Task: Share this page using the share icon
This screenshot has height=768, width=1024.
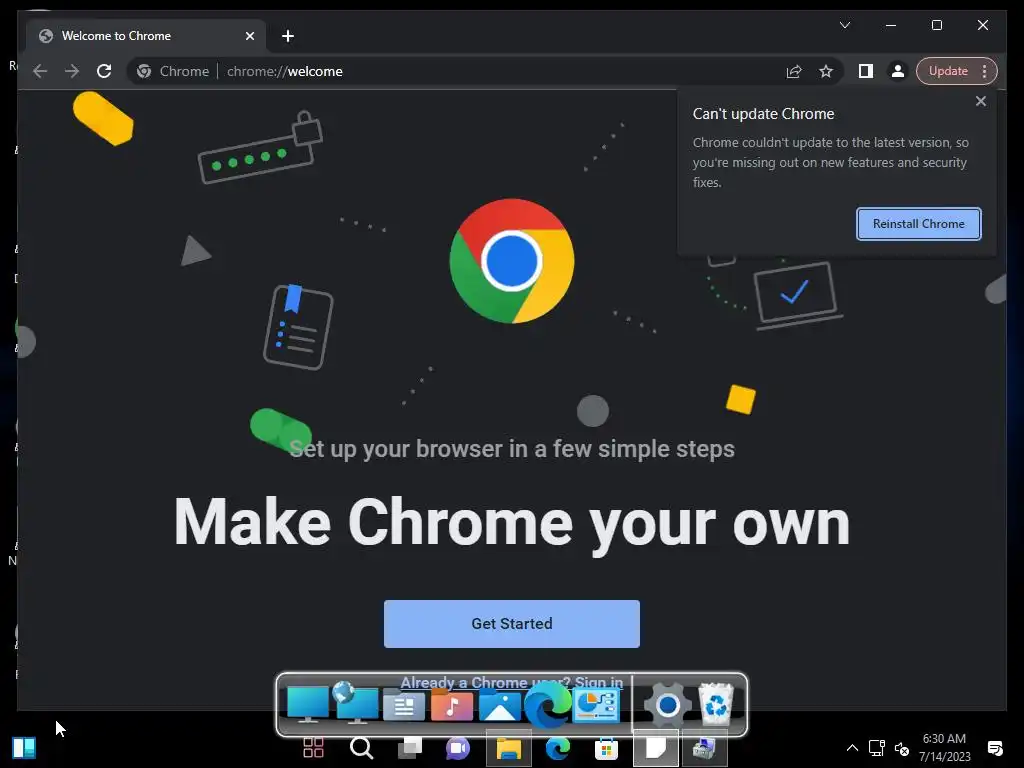Action: coord(794,71)
